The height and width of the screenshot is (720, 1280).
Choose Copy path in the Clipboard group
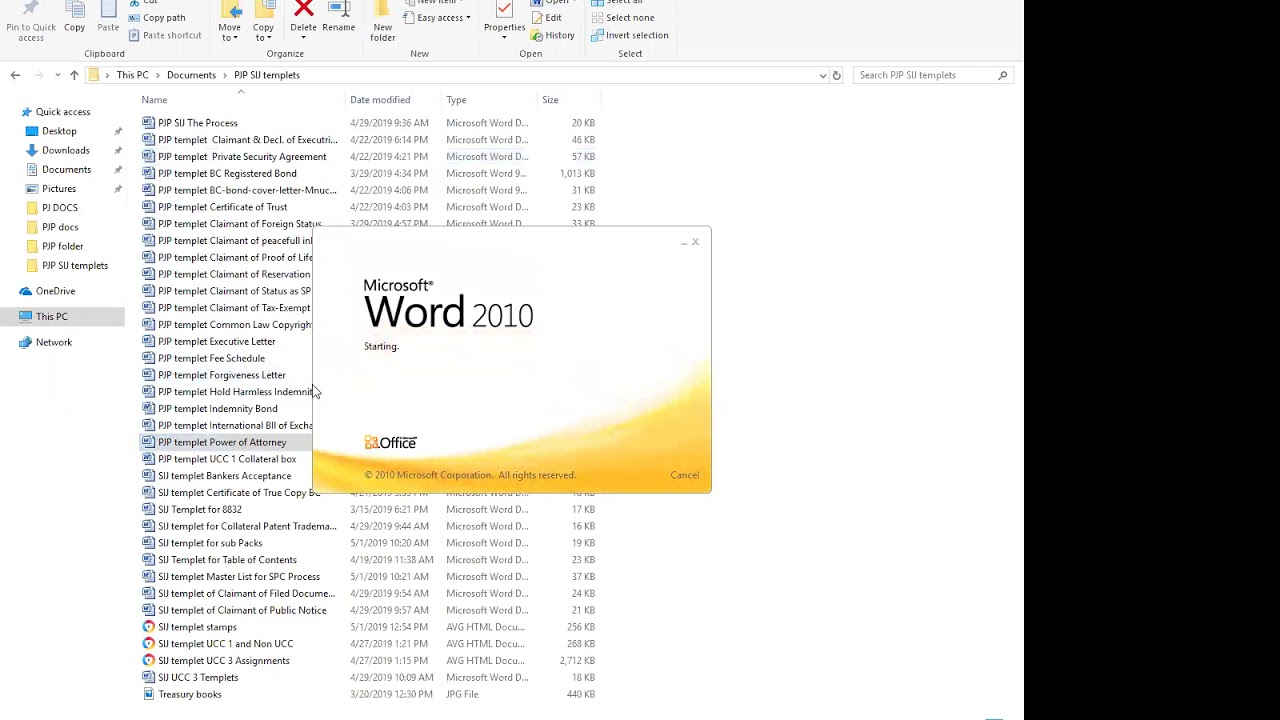pos(157,18)
